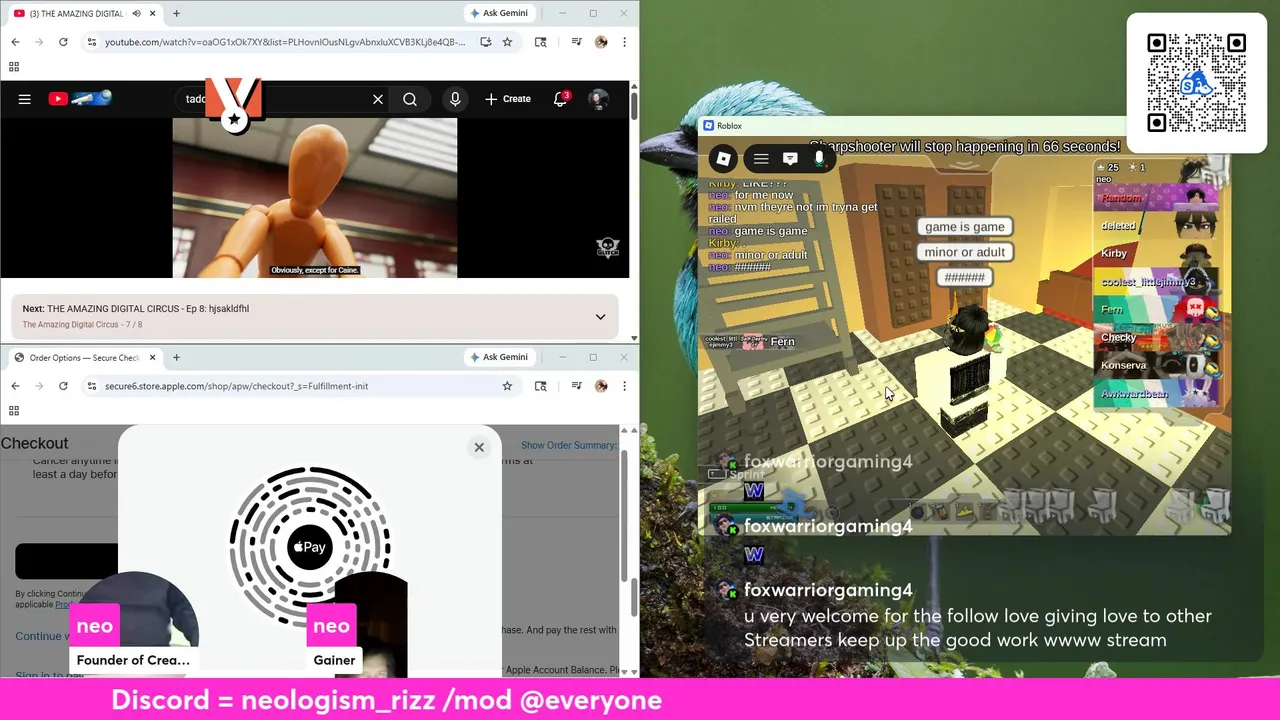Click the 'minor or adult' chat bubble
1280x720 pixels.
[964, 252]
